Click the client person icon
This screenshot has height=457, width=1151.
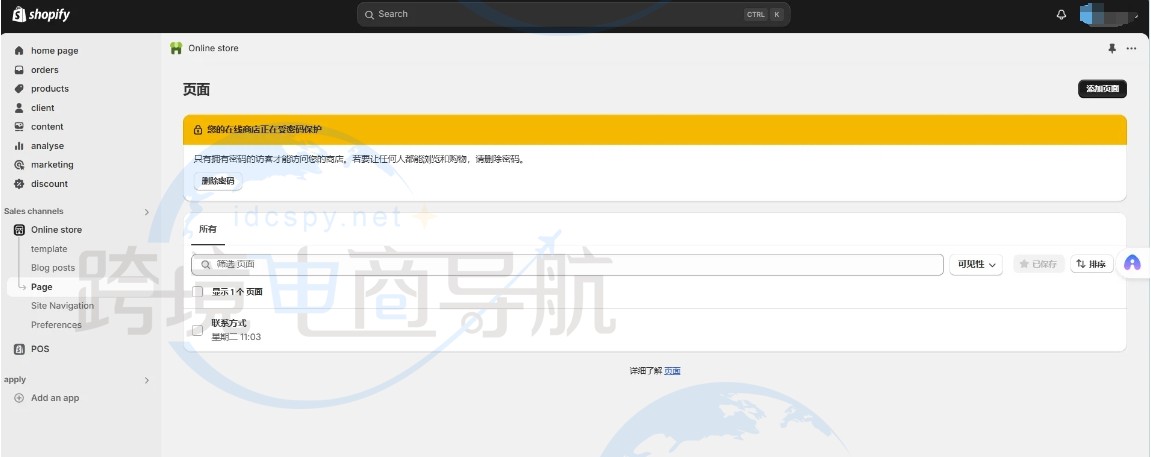tap(19, 108)
